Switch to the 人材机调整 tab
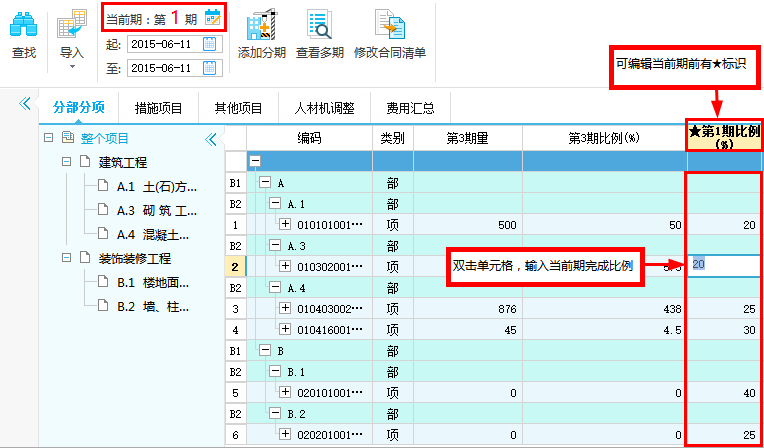 [317, 108]
